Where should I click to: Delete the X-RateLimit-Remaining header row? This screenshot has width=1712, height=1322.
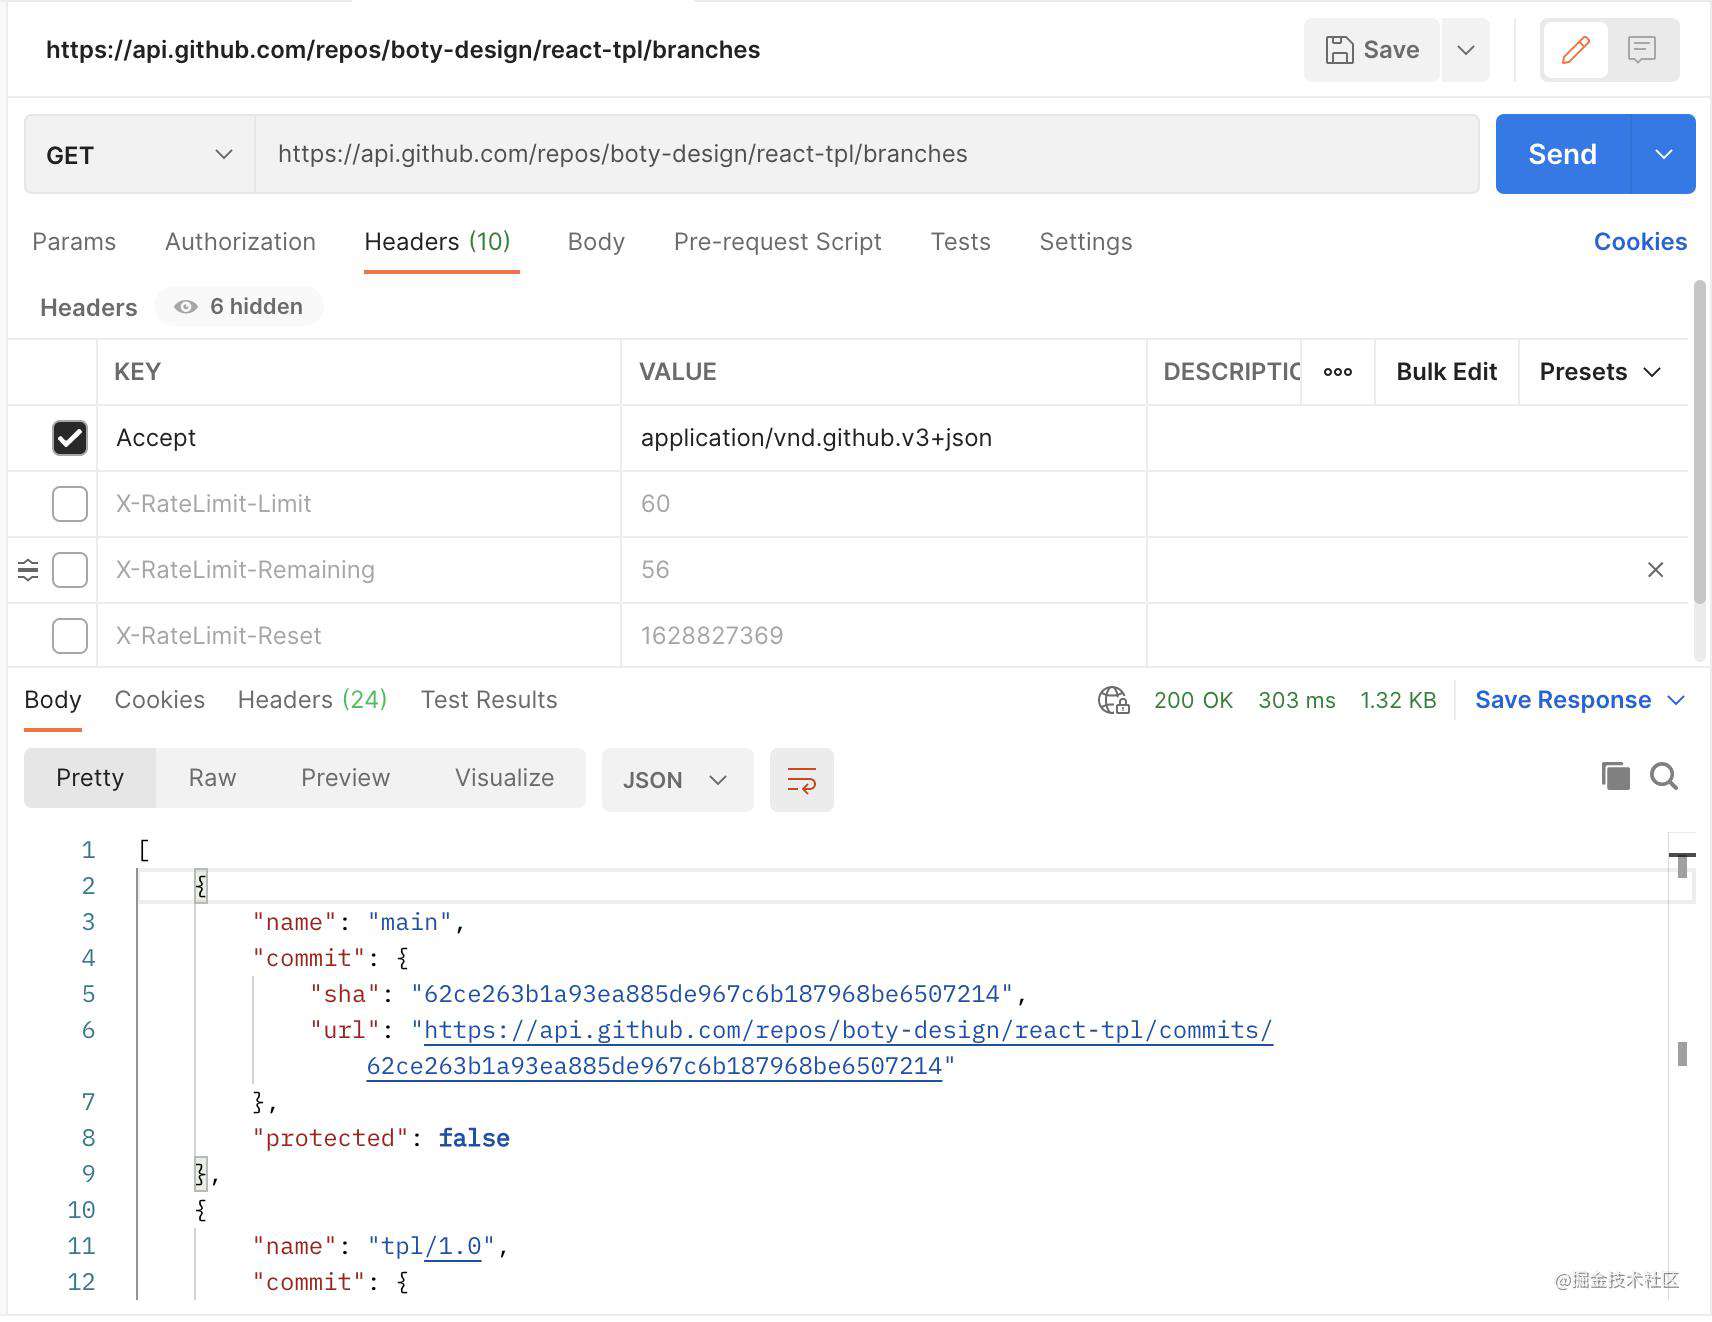tap(1656, 570)
